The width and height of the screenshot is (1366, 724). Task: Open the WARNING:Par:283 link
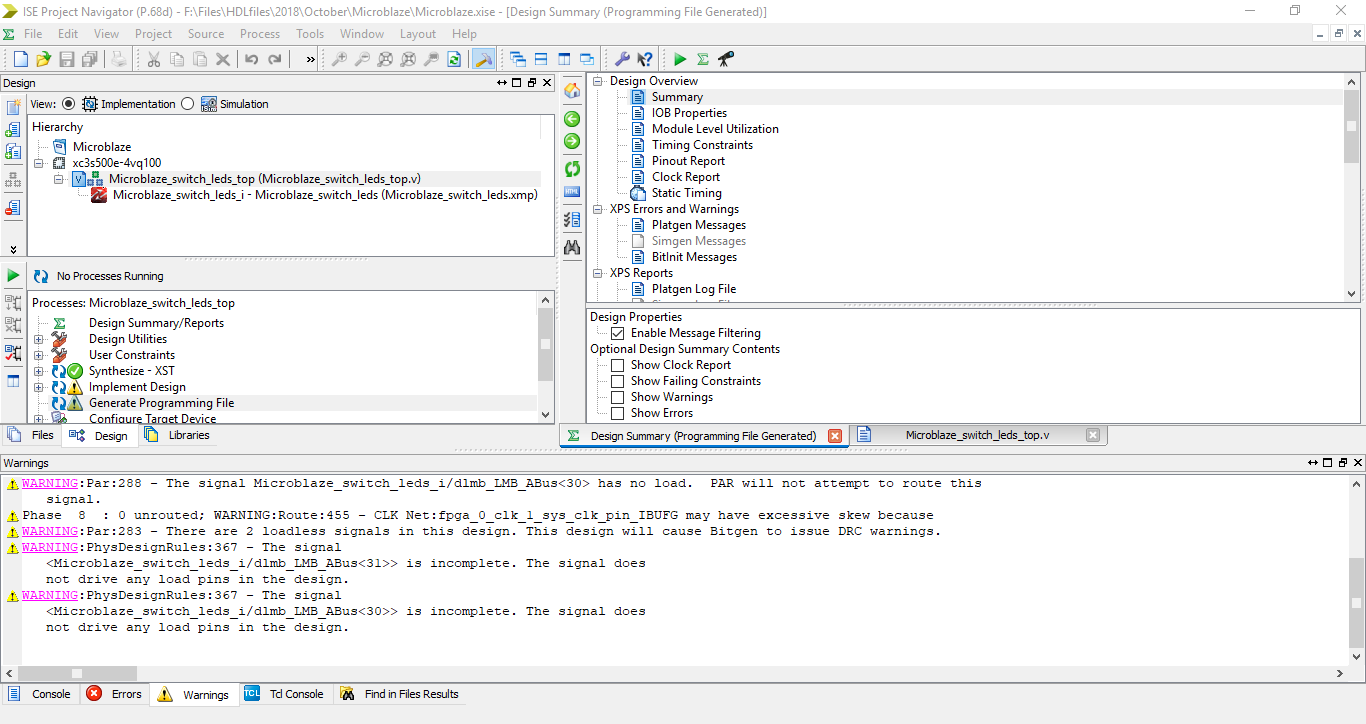click(50, 531)
